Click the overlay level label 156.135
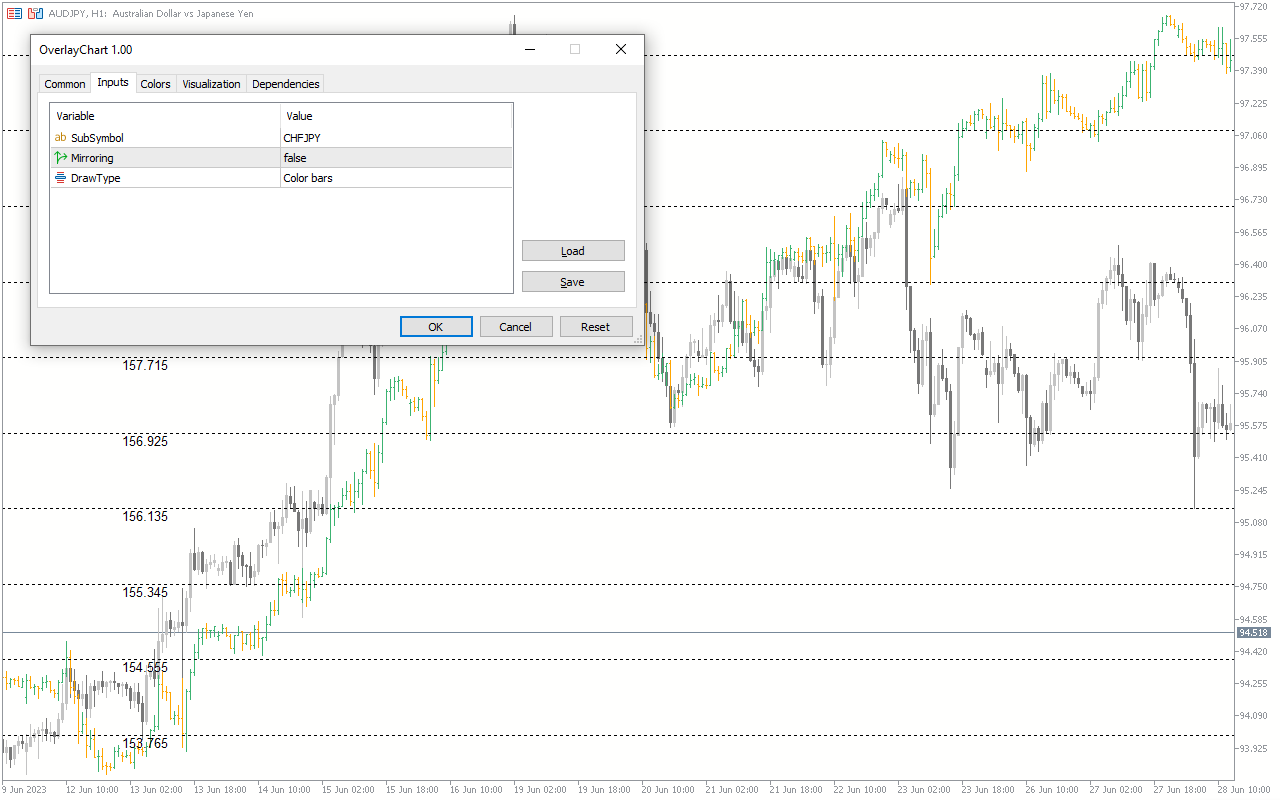1280x800 pixels. pos(146,516)
